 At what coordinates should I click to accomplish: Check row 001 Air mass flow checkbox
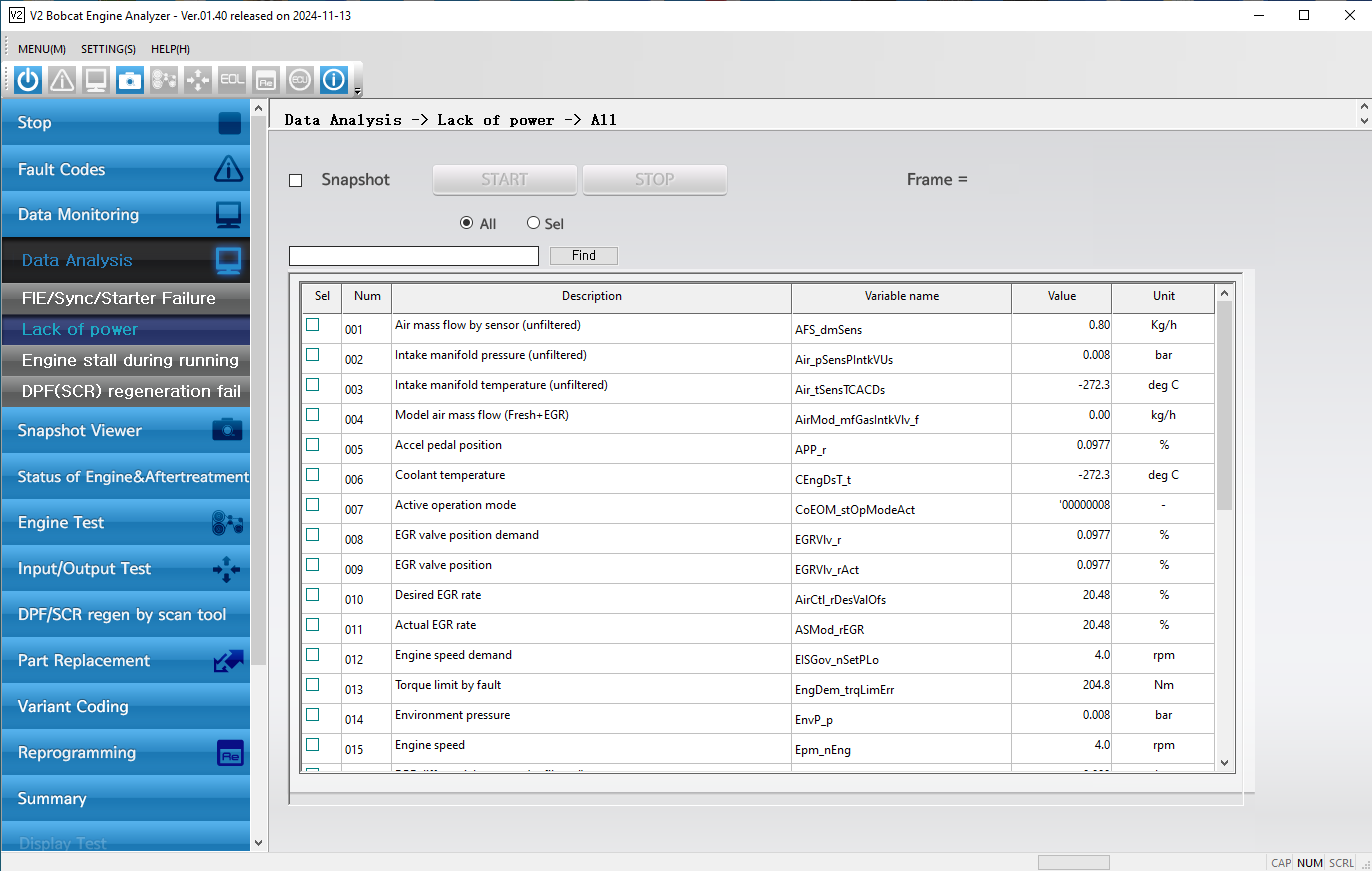pos(313,325)
